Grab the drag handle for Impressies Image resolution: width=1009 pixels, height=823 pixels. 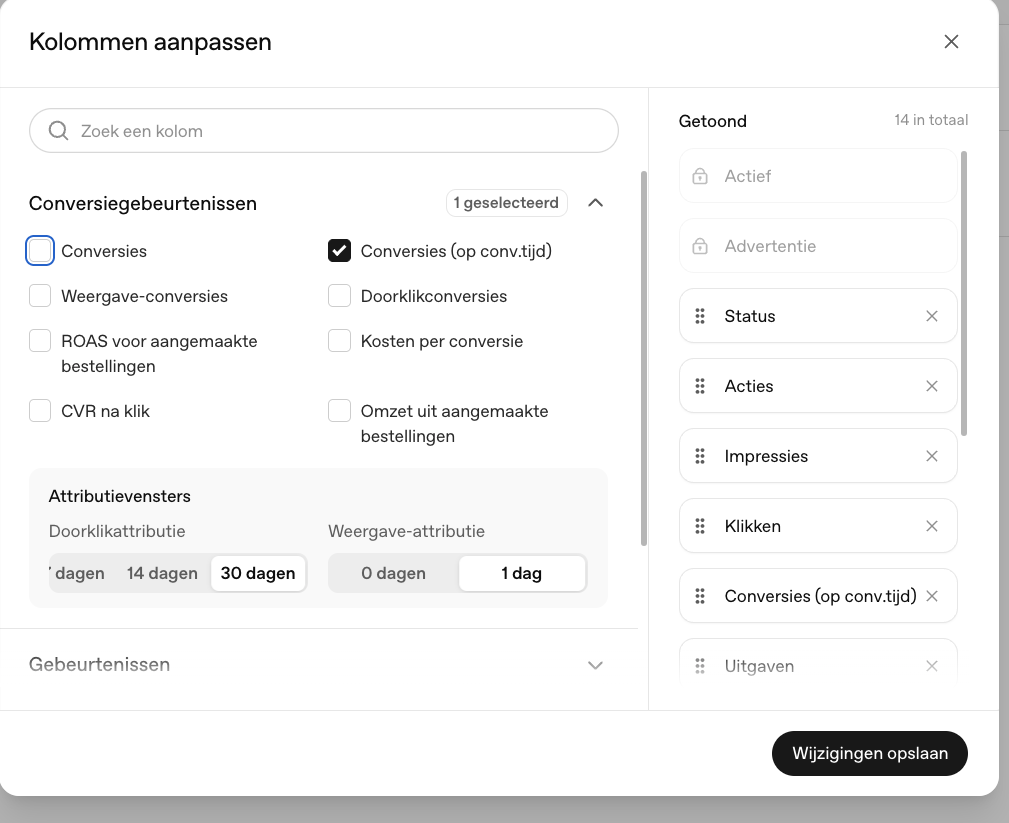700,456
